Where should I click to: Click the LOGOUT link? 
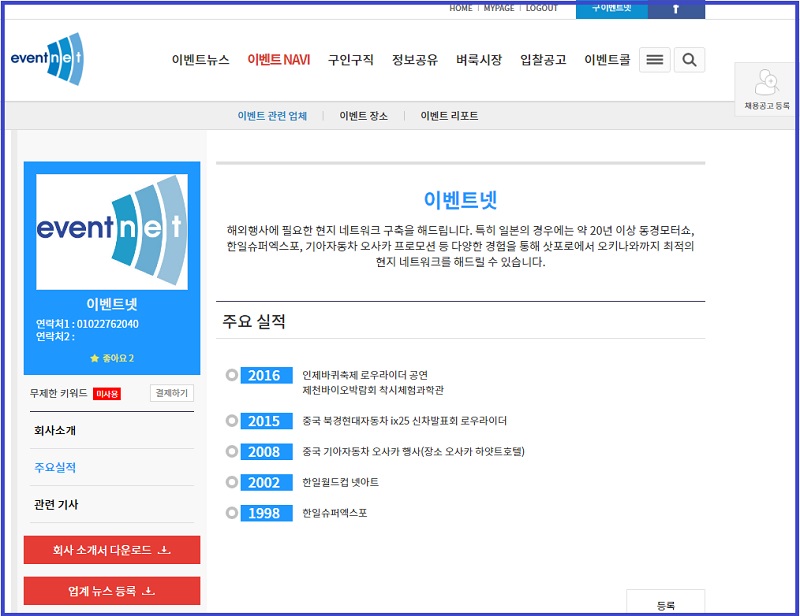point(541,8)
